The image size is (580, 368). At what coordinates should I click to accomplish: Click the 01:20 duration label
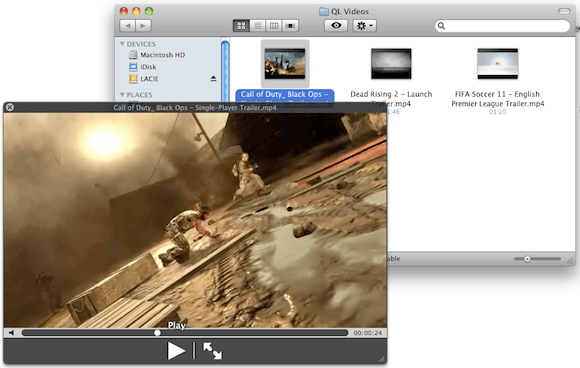(498, 112)
